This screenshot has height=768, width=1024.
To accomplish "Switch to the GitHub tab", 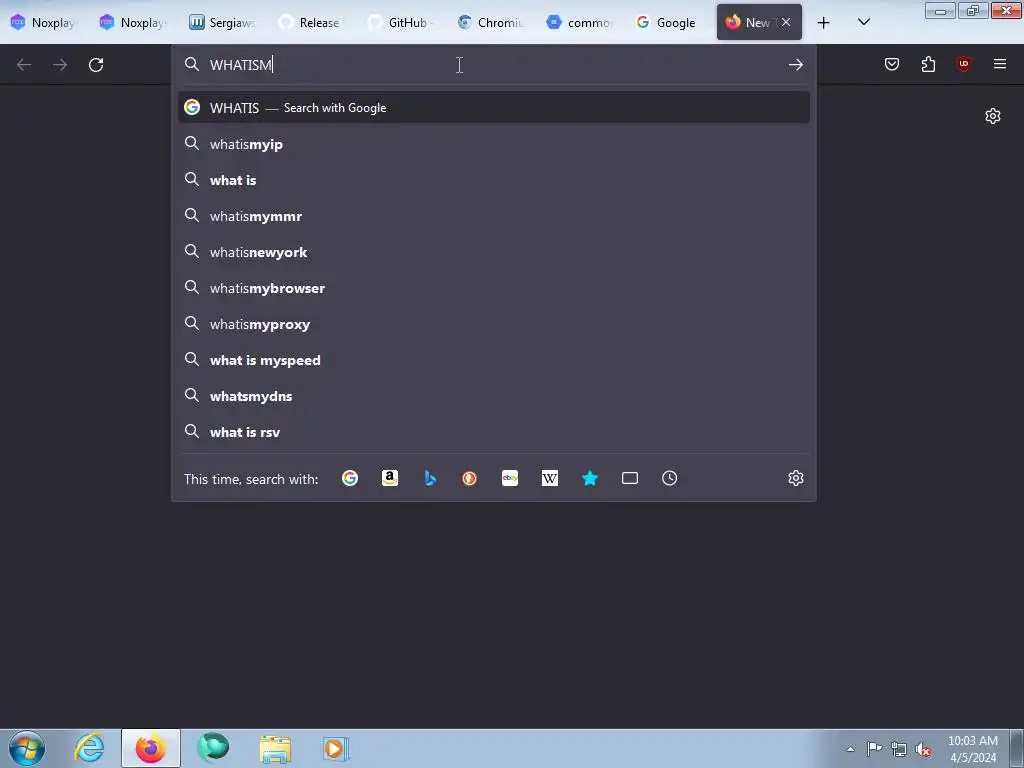I will coord(400,22).
